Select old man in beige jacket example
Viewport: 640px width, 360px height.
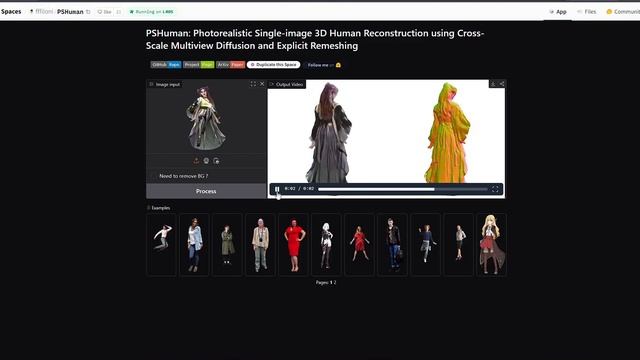pyautogui.click(x=260, y=244)
